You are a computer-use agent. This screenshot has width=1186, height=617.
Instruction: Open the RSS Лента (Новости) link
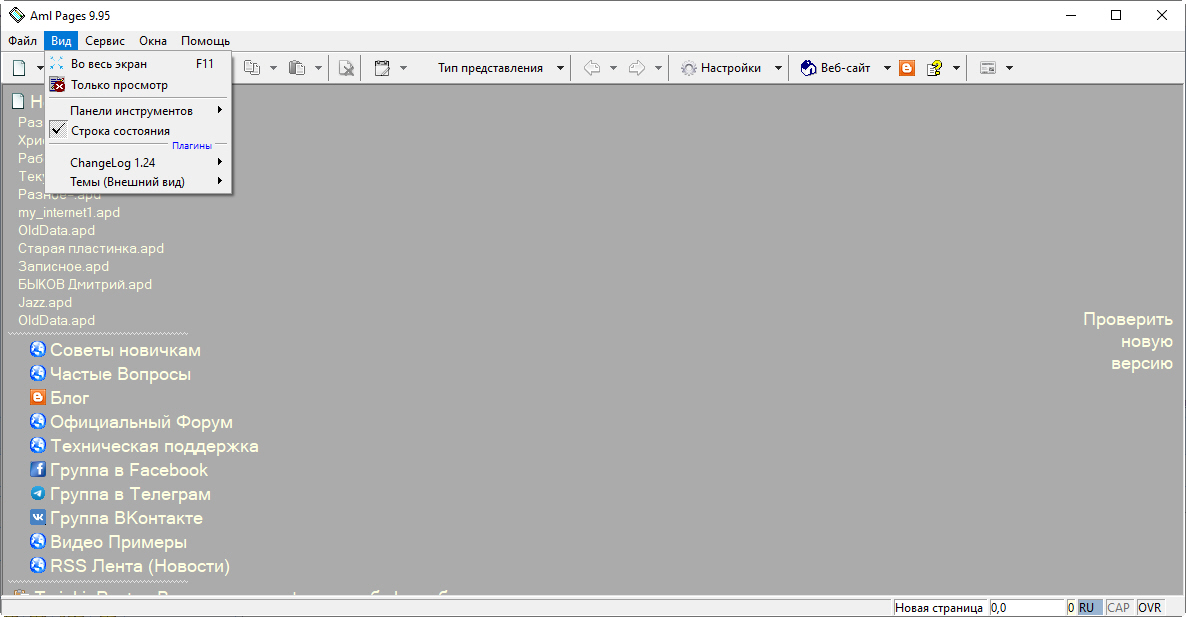(x=140, y=566)
